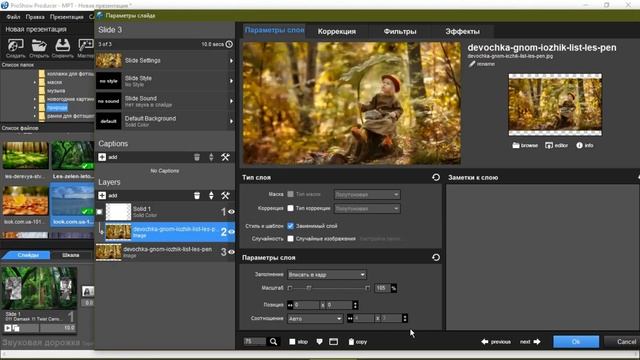Click Captions move up/down arrows

211,157
